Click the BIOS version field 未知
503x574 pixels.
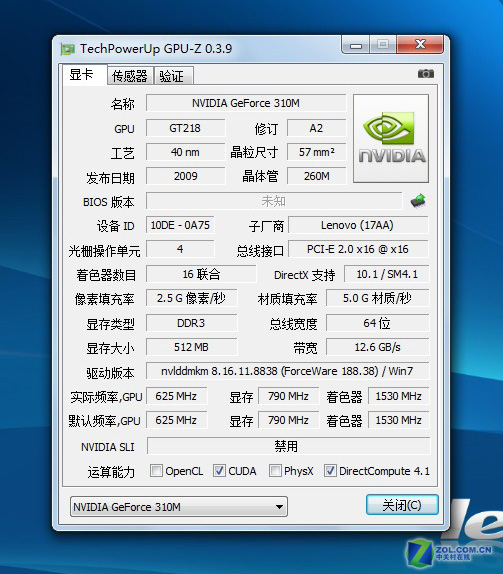[x=274, y=201]
